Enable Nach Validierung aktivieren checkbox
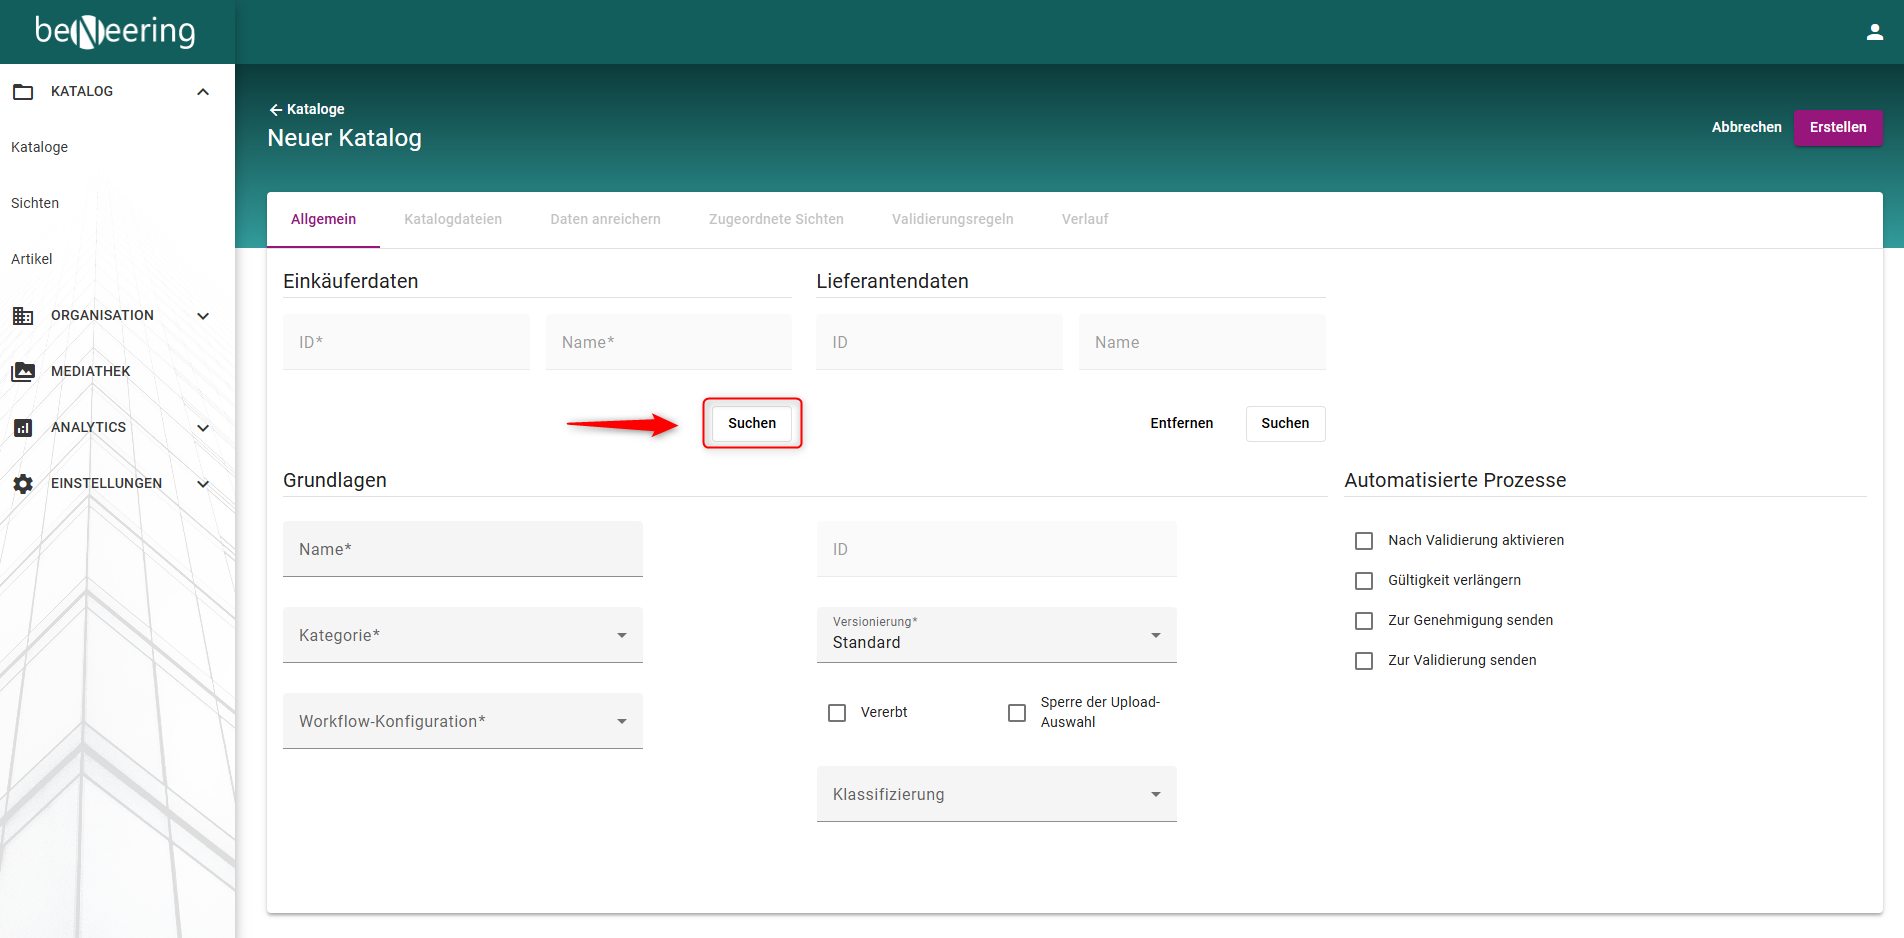 click(1364, 541)
